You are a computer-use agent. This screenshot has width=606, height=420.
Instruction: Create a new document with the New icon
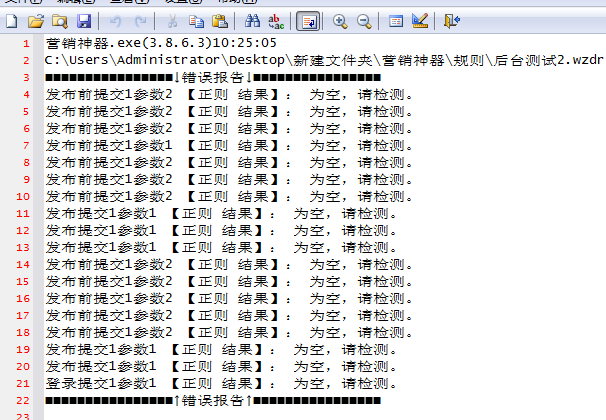[x=12, y=21]
